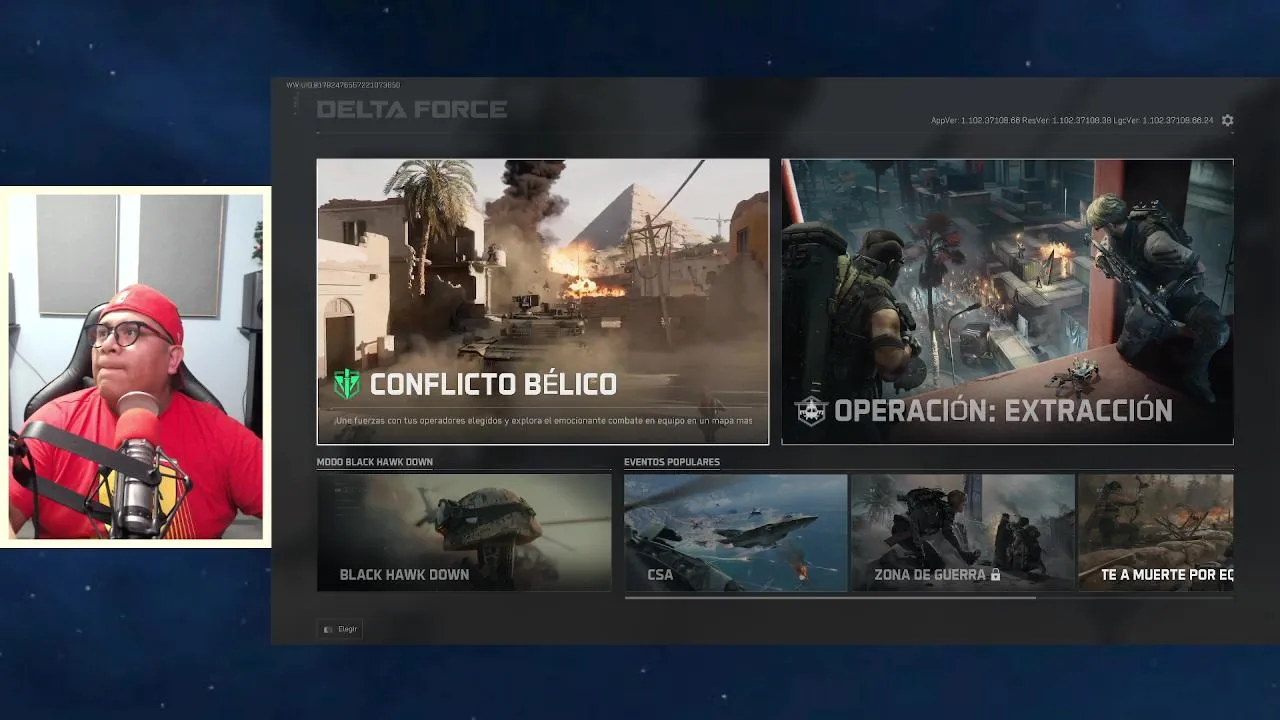Click the Operación: Extracción skull emblem icon
The width and height of the screenshot is (1280, 720).
coord(811,411)
